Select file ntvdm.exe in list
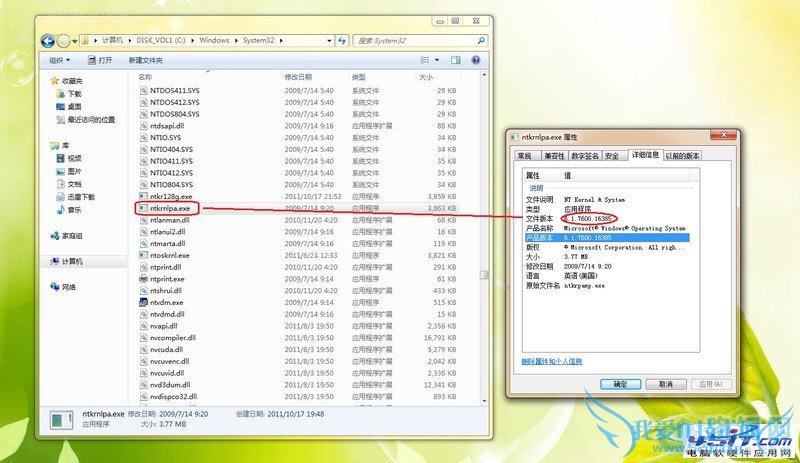Image resolution: width=800 pixels, height=463 pixels. coord(166,302)
